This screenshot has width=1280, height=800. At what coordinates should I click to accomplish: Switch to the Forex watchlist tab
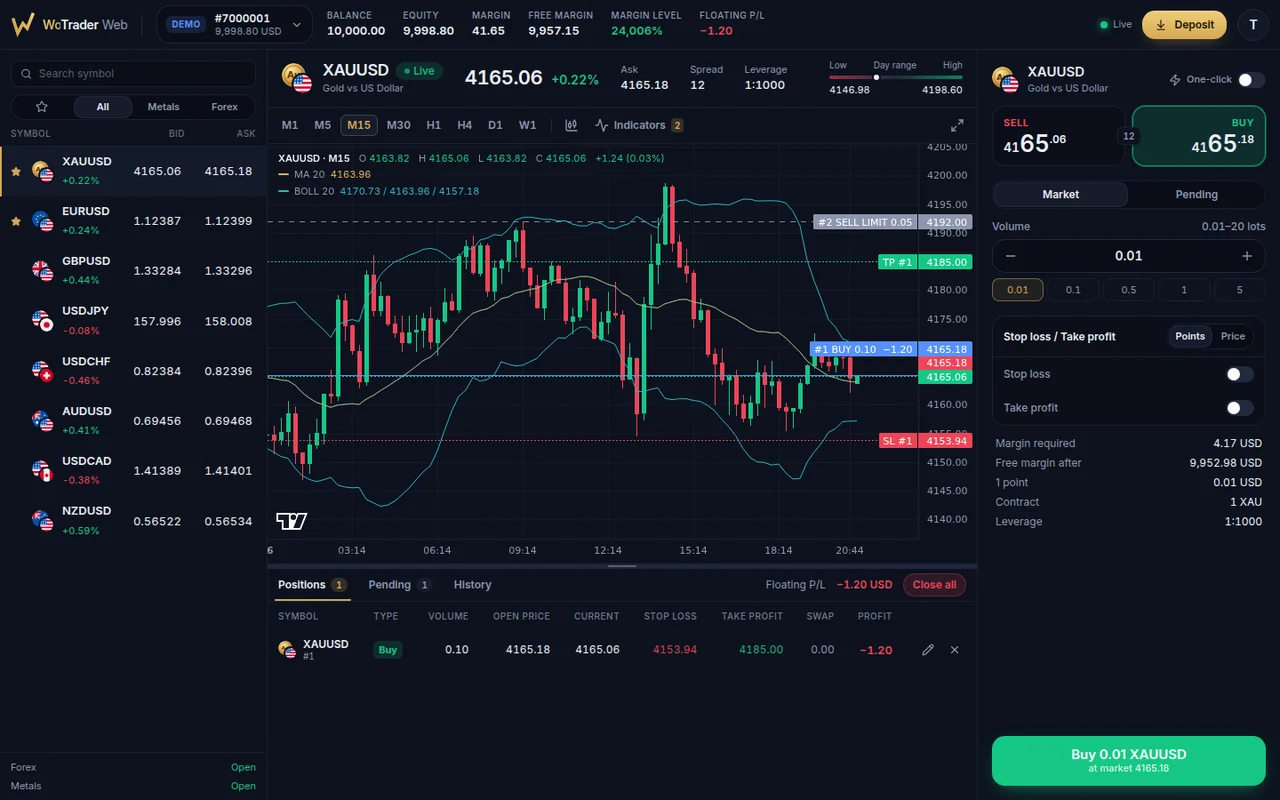coord(225,107)
